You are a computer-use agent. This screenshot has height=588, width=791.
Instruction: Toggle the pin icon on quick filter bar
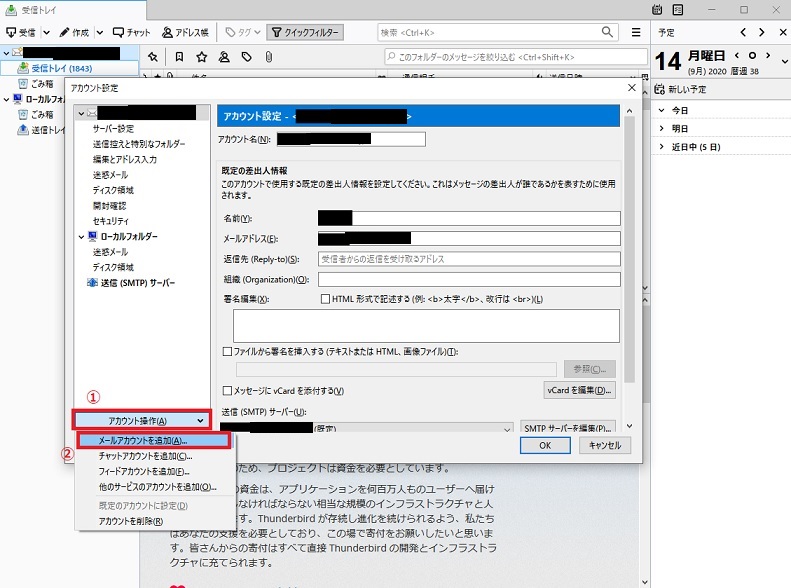click(x=153, y=57)
